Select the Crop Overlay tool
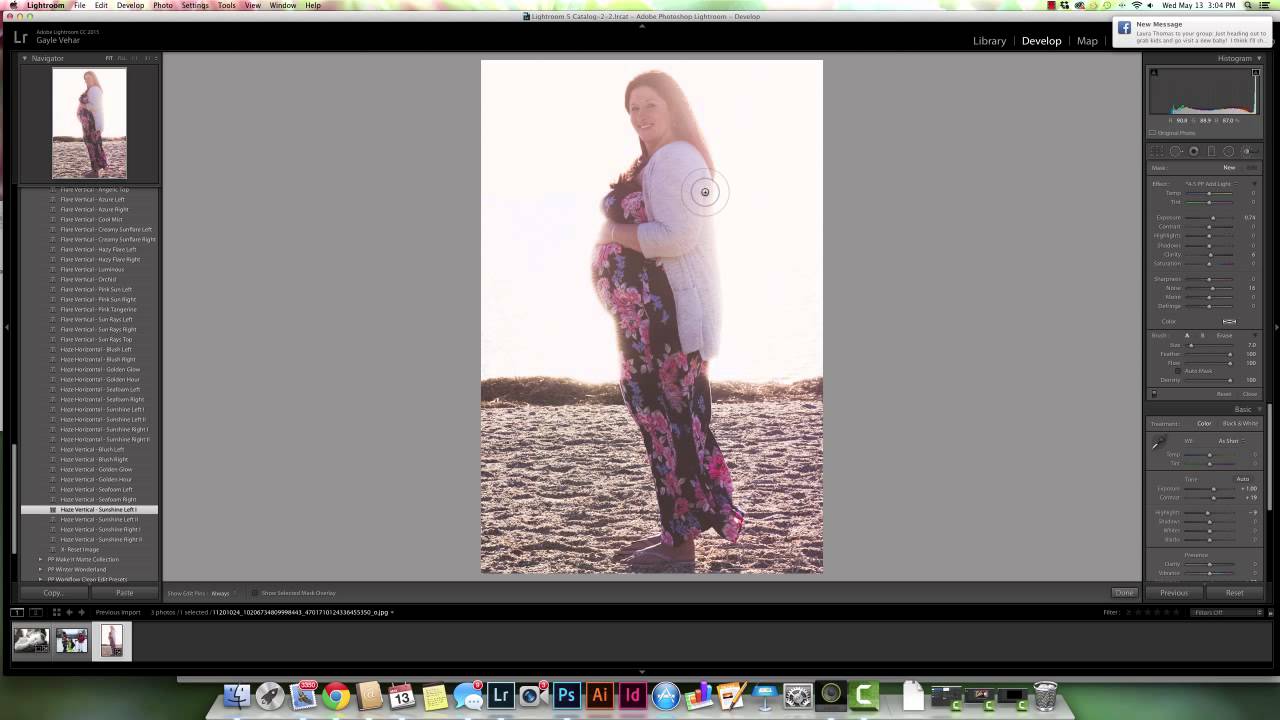This screenshot has width=1280, height=720. pos(1158,151)
